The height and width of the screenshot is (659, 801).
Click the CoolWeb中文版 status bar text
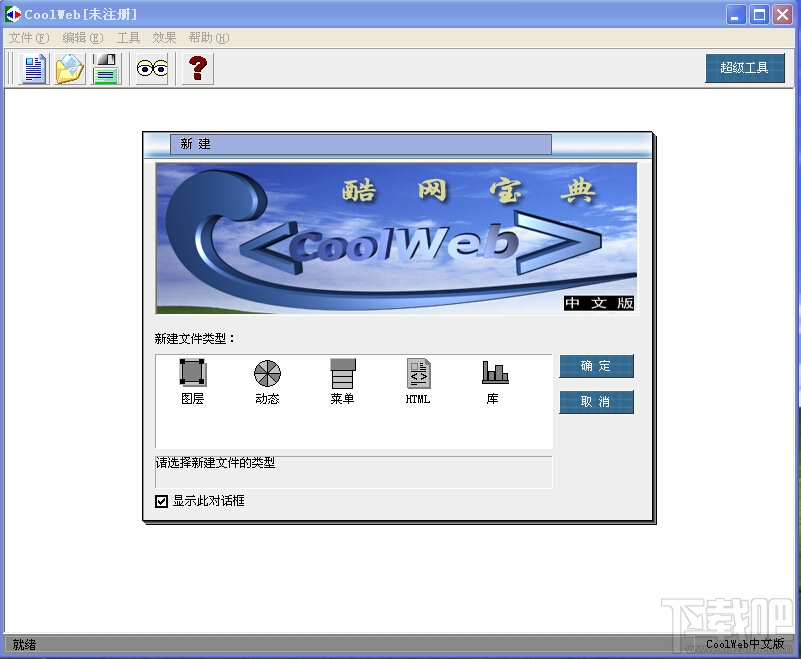(745, 644)
